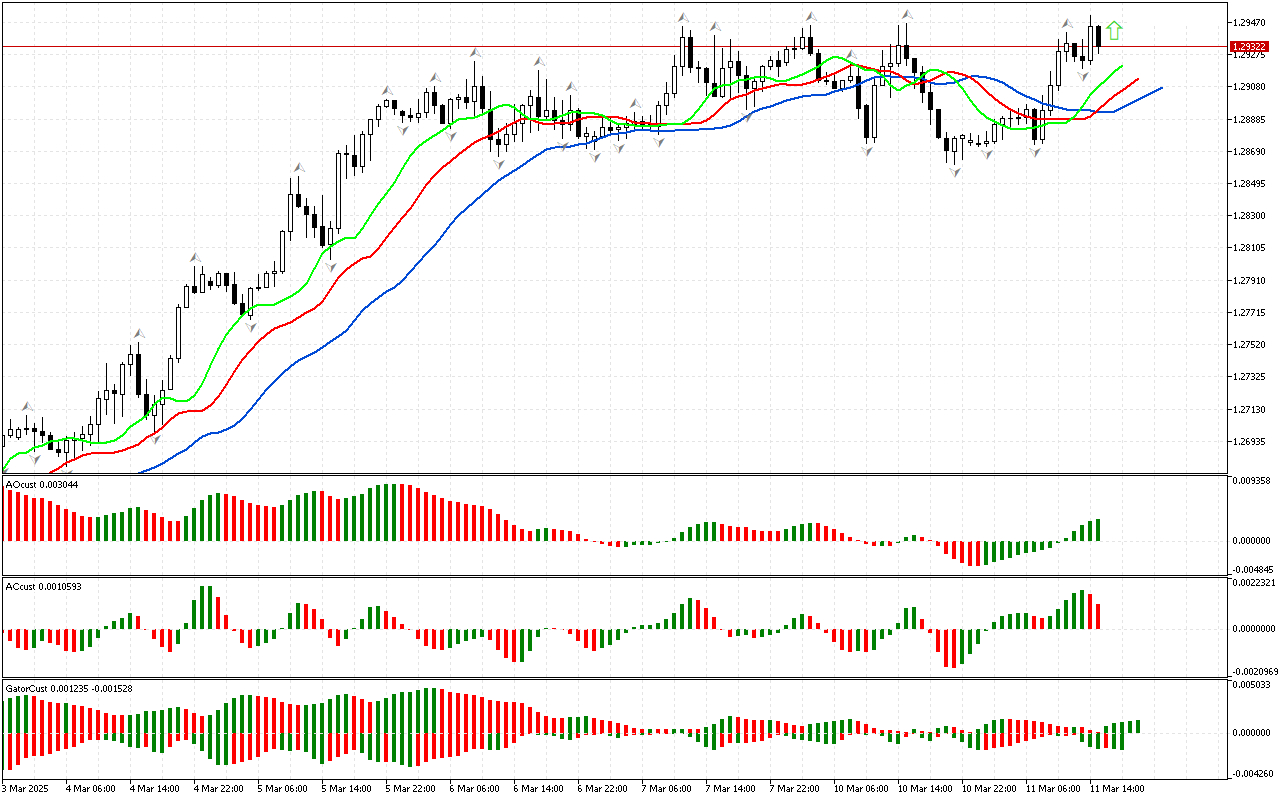Click the 6 Mar 06:00 time label
The width and height of the screenshot is (1280, 800).
click(476, 788)
